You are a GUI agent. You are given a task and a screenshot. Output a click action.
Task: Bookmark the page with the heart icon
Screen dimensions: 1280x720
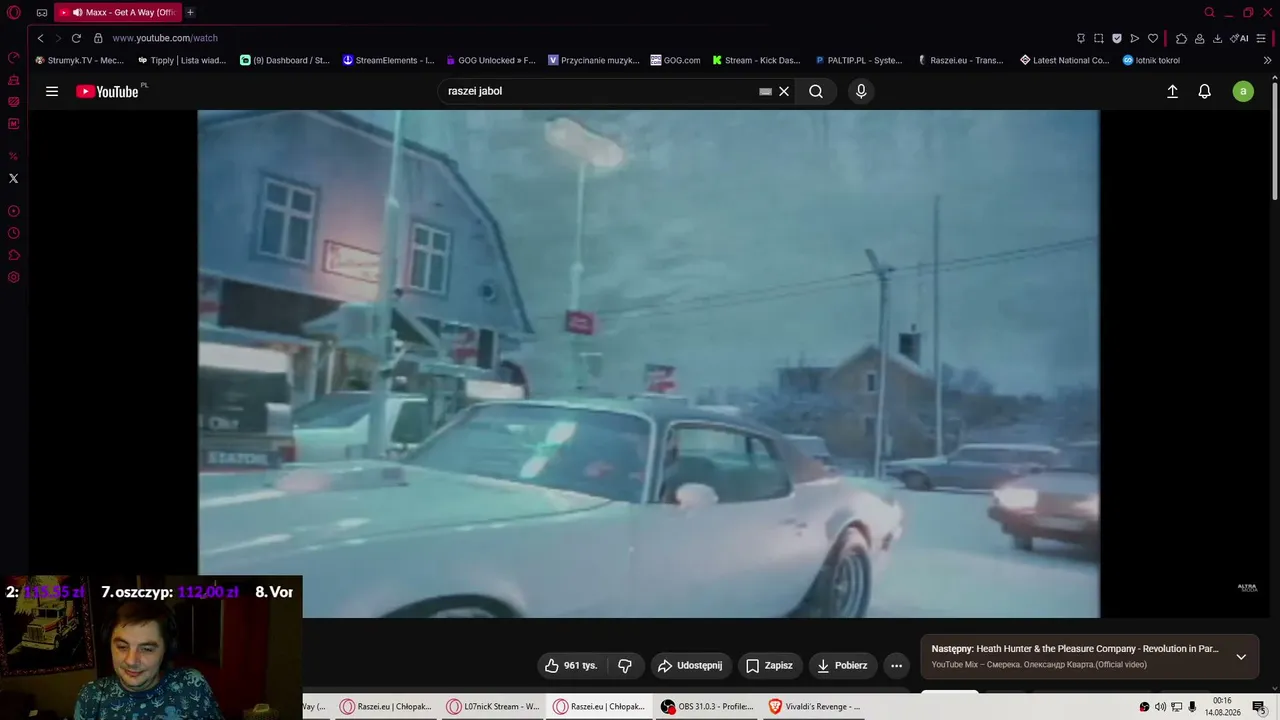[1153, 38]
